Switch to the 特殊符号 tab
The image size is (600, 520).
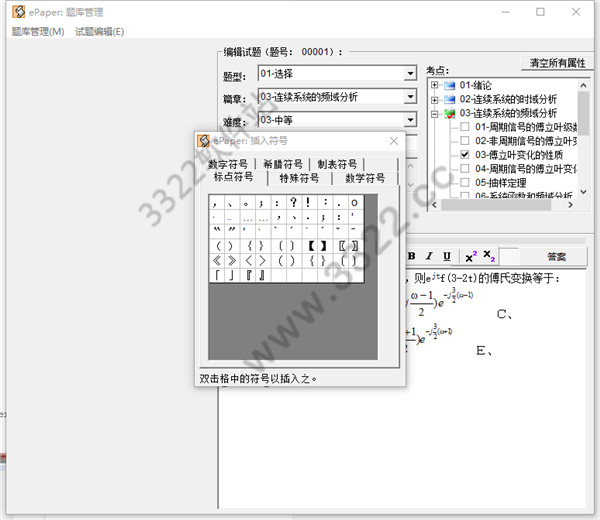click(x=299, y=178)
